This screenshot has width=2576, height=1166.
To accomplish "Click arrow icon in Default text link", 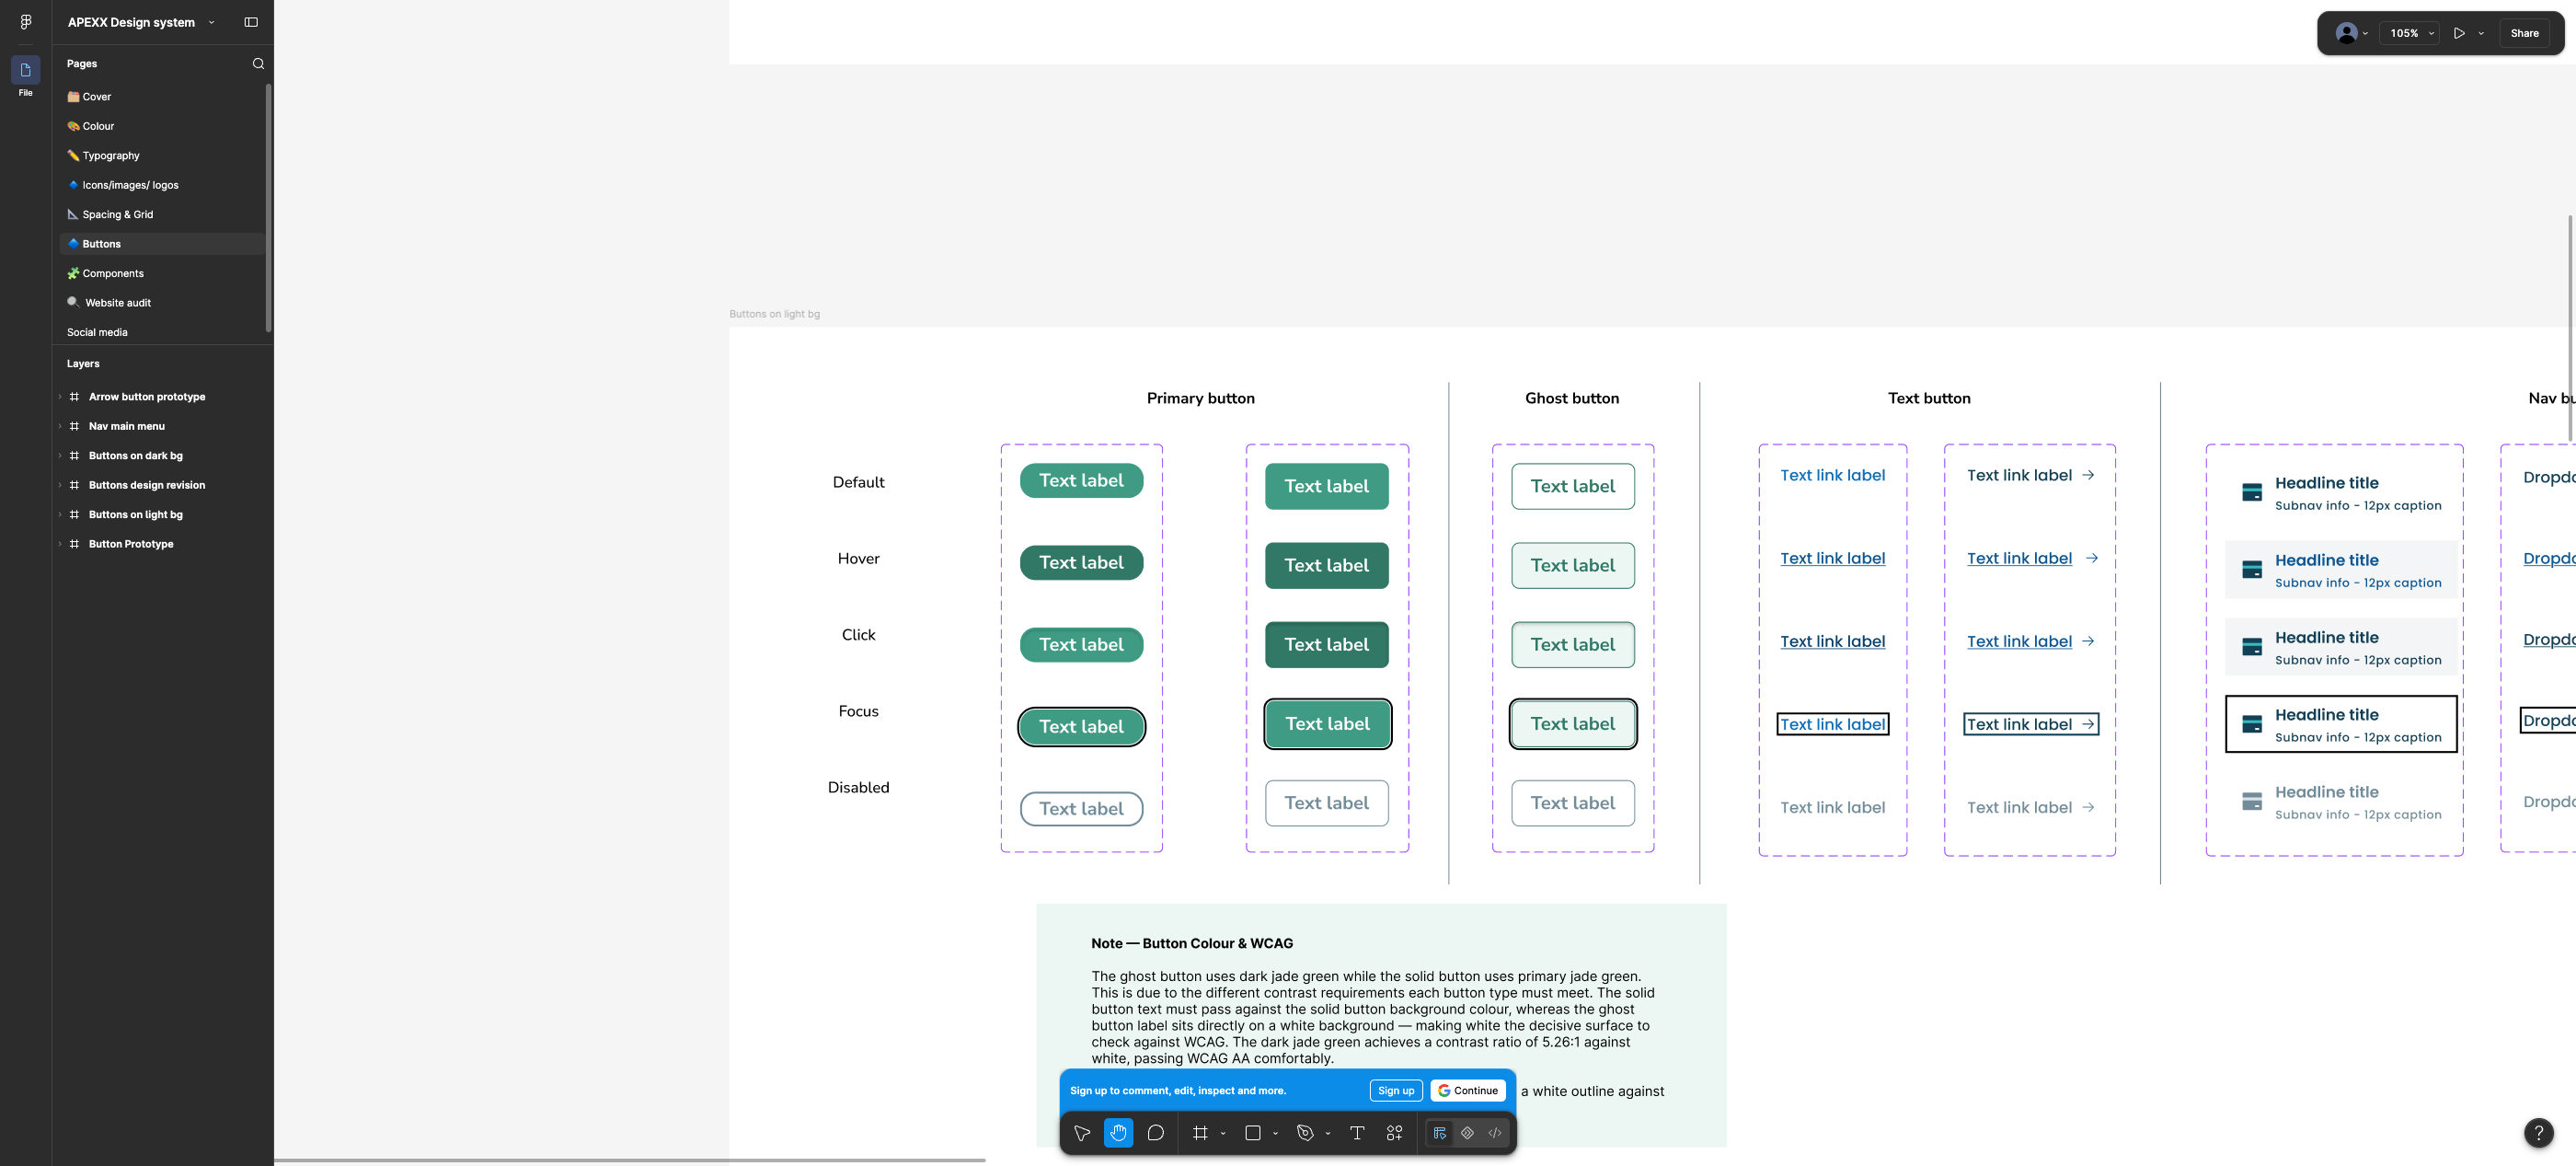I will tap(2088, 475).
